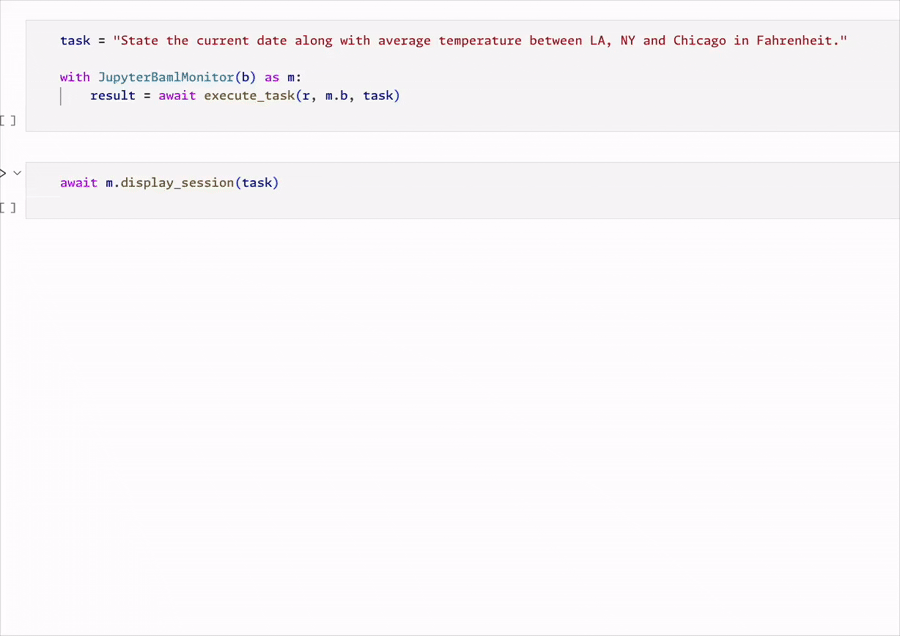Click the await keyword before m.display_session

pyautogui.click(x=78, y=183)
